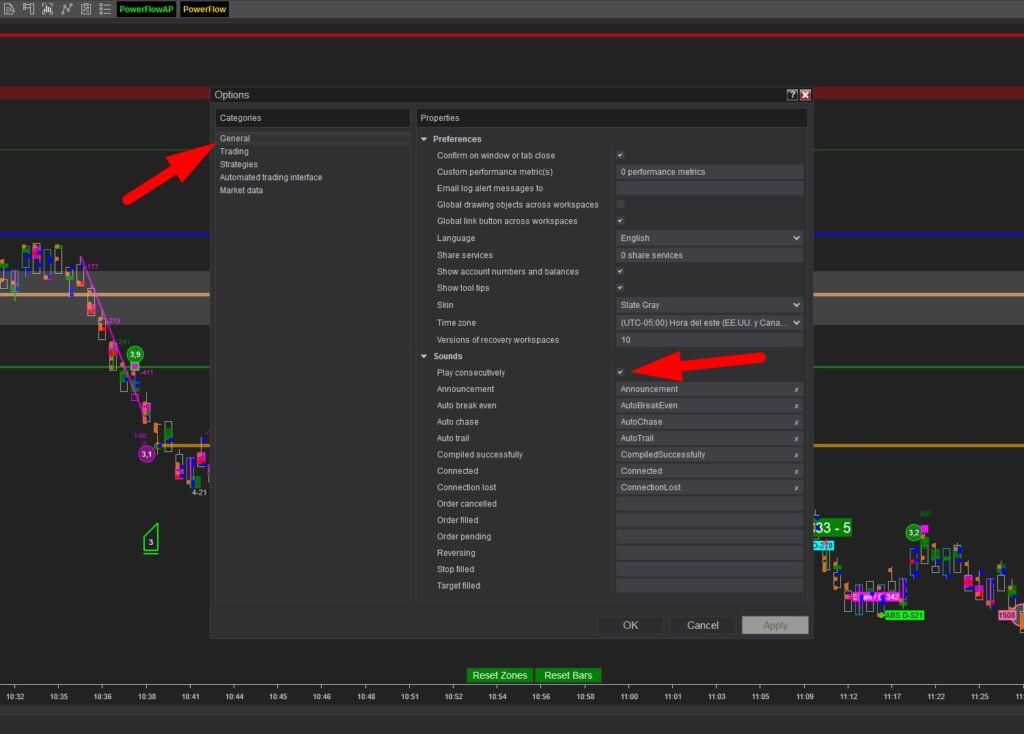
Task: Open the instrument list toolbar icon
Action: point(105,9)
